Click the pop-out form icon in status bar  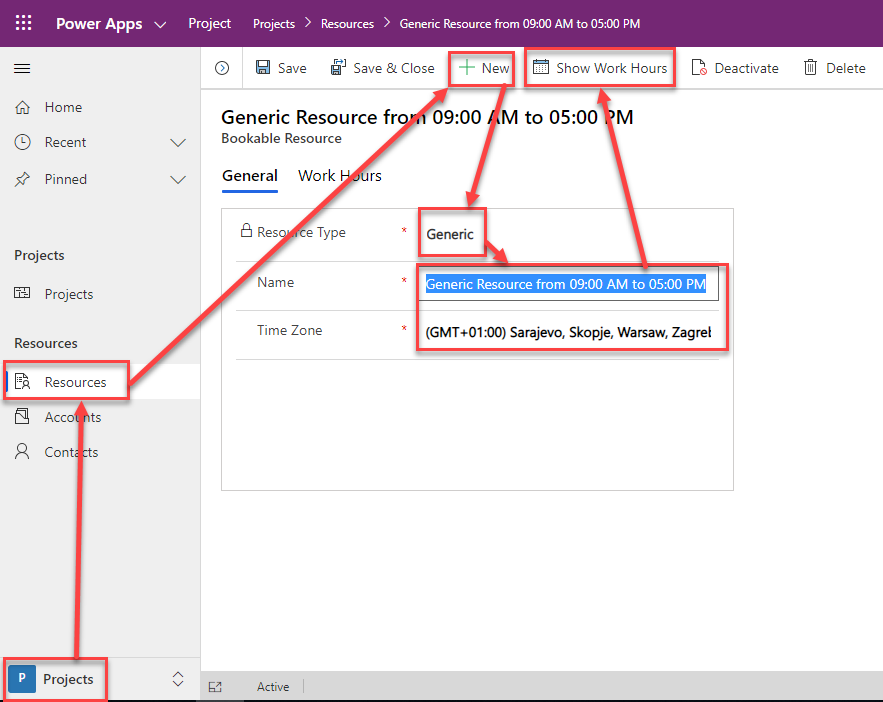[x=215, y=687]
